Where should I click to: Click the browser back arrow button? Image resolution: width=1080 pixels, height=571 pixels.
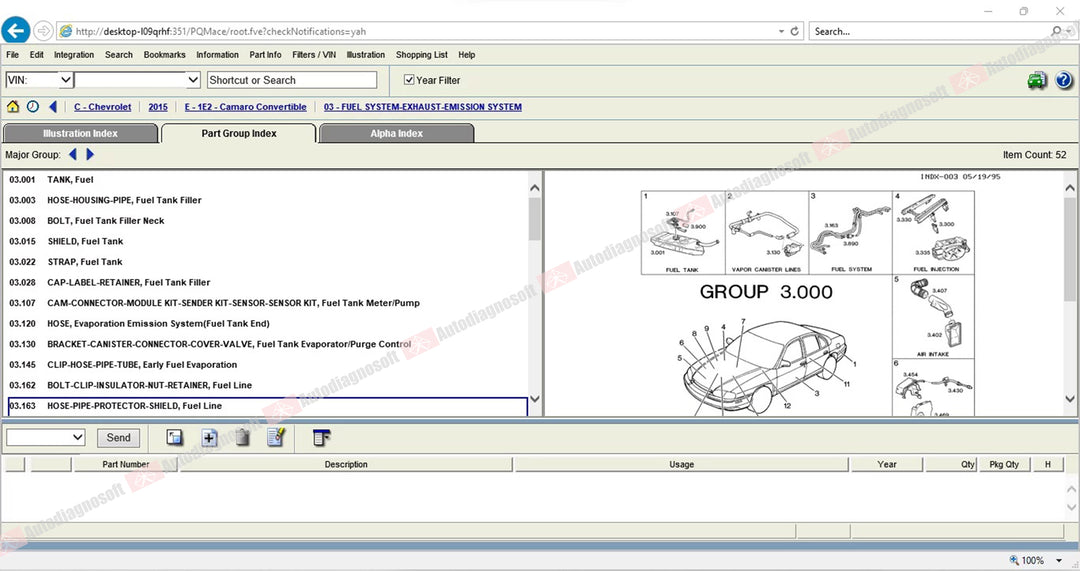(15, 30)
